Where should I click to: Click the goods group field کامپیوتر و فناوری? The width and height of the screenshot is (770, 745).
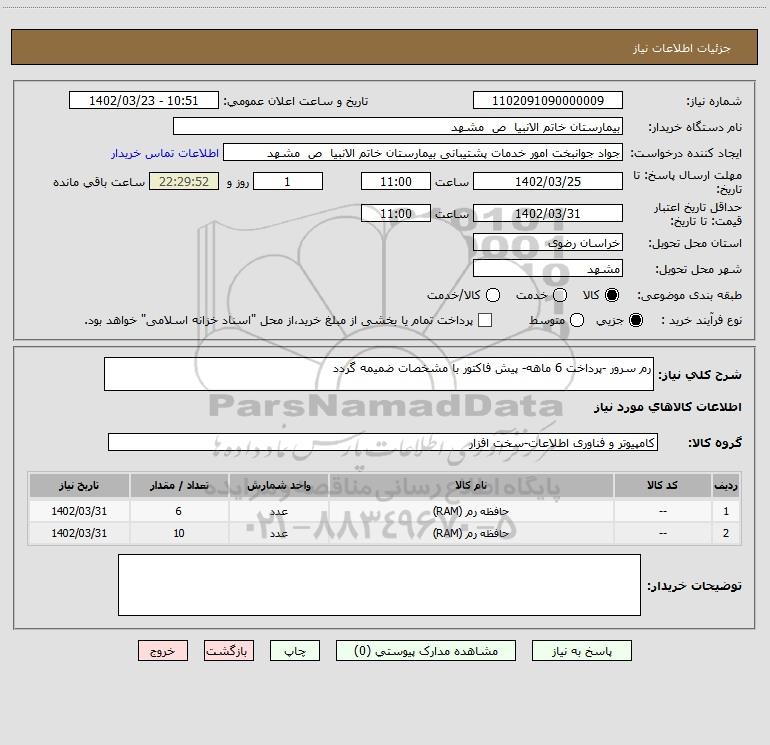[383, 442]
